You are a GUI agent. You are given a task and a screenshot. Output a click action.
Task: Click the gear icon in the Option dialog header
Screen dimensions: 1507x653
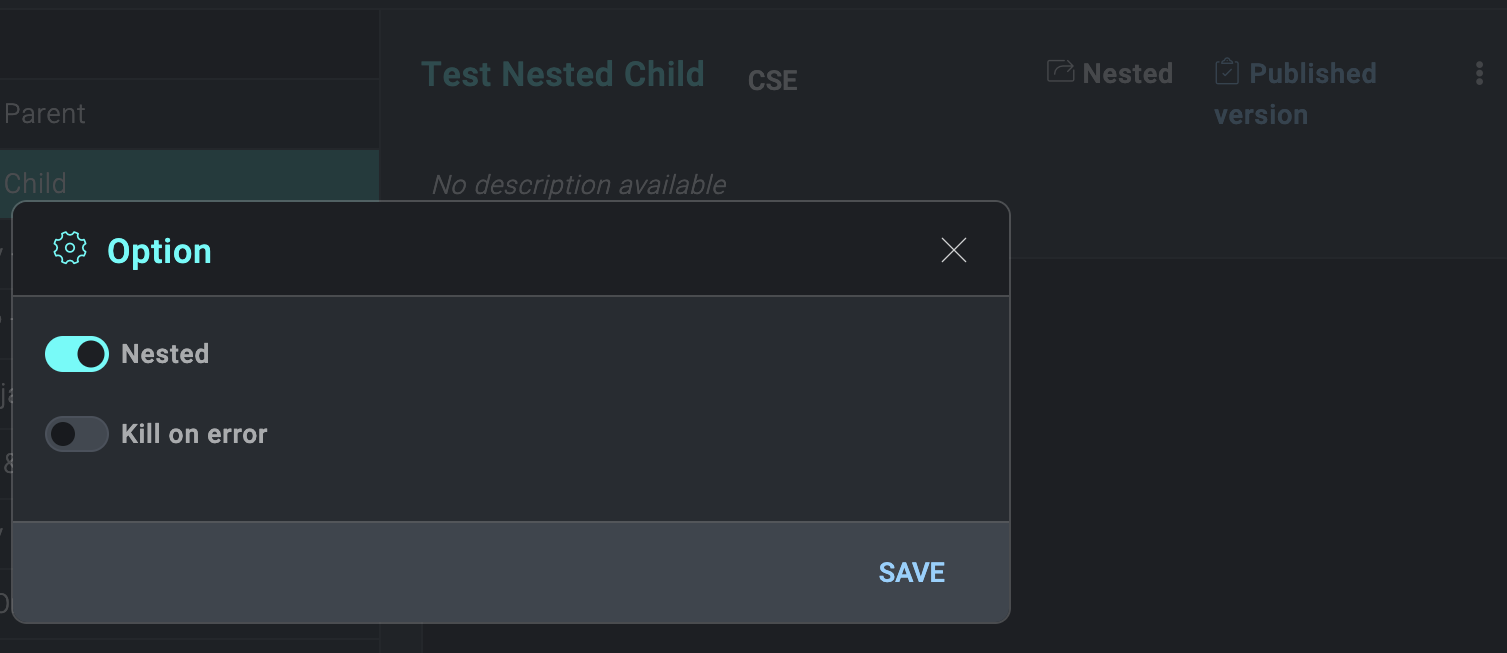[69, 249]
